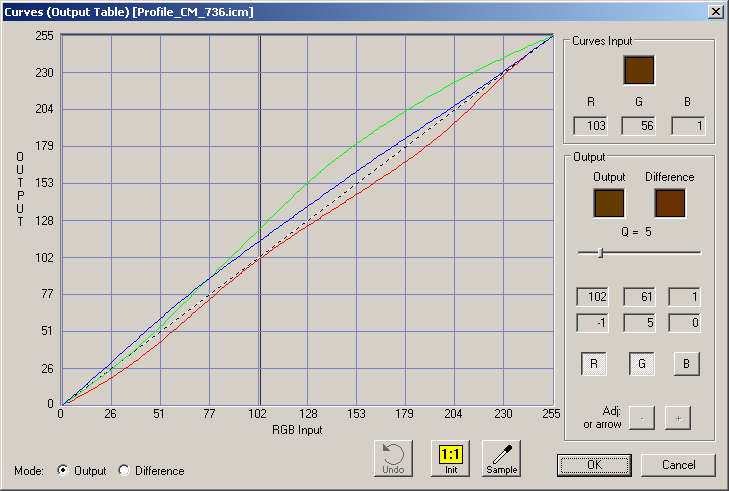Click the Curves Input color swatch

[639, 70]
